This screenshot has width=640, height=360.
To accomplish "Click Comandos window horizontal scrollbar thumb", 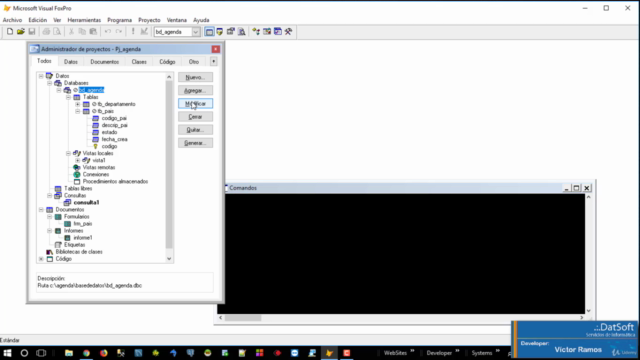I will pyautogui.click(x=243, y=318).
